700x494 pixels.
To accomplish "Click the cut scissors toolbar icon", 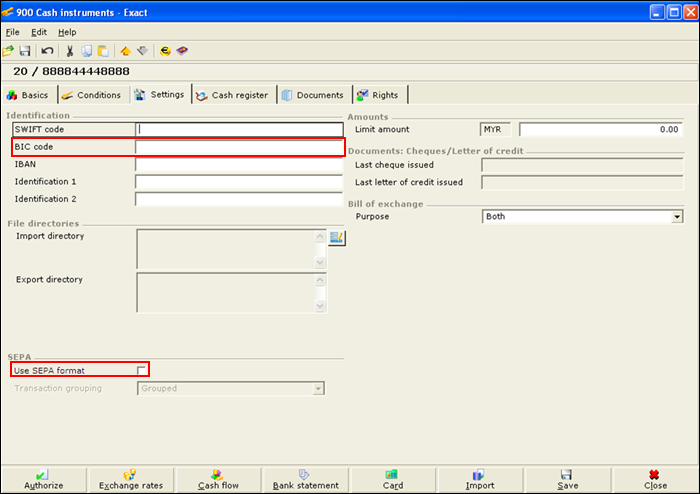I will pos(70,50).
